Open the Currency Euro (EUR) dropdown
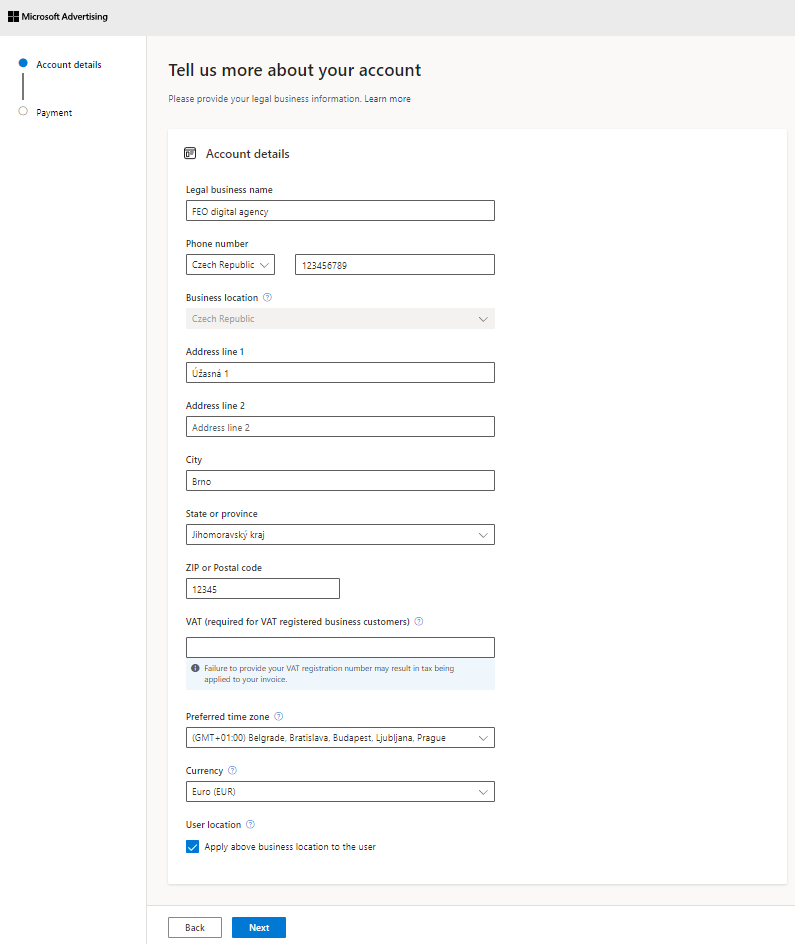 click(340, 791)
